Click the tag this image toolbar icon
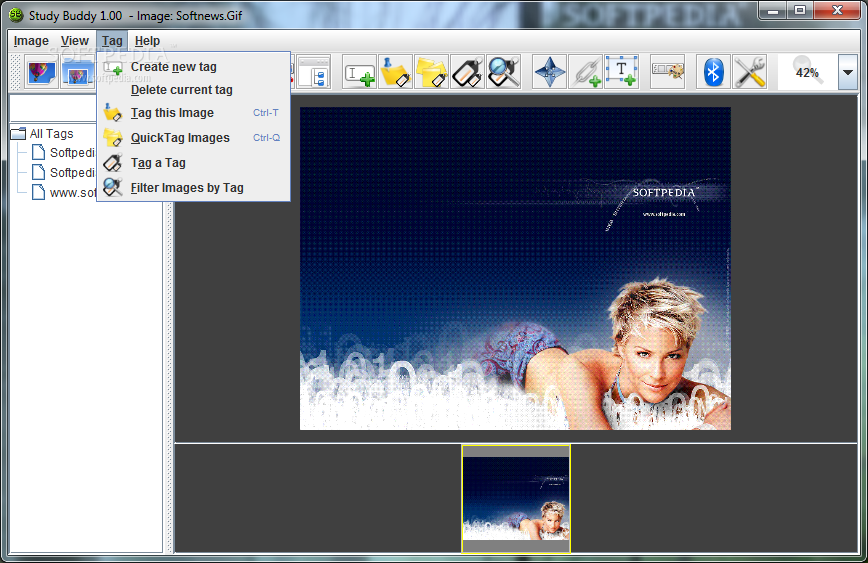Screen dimensions: 868x563 click(396, 73)
